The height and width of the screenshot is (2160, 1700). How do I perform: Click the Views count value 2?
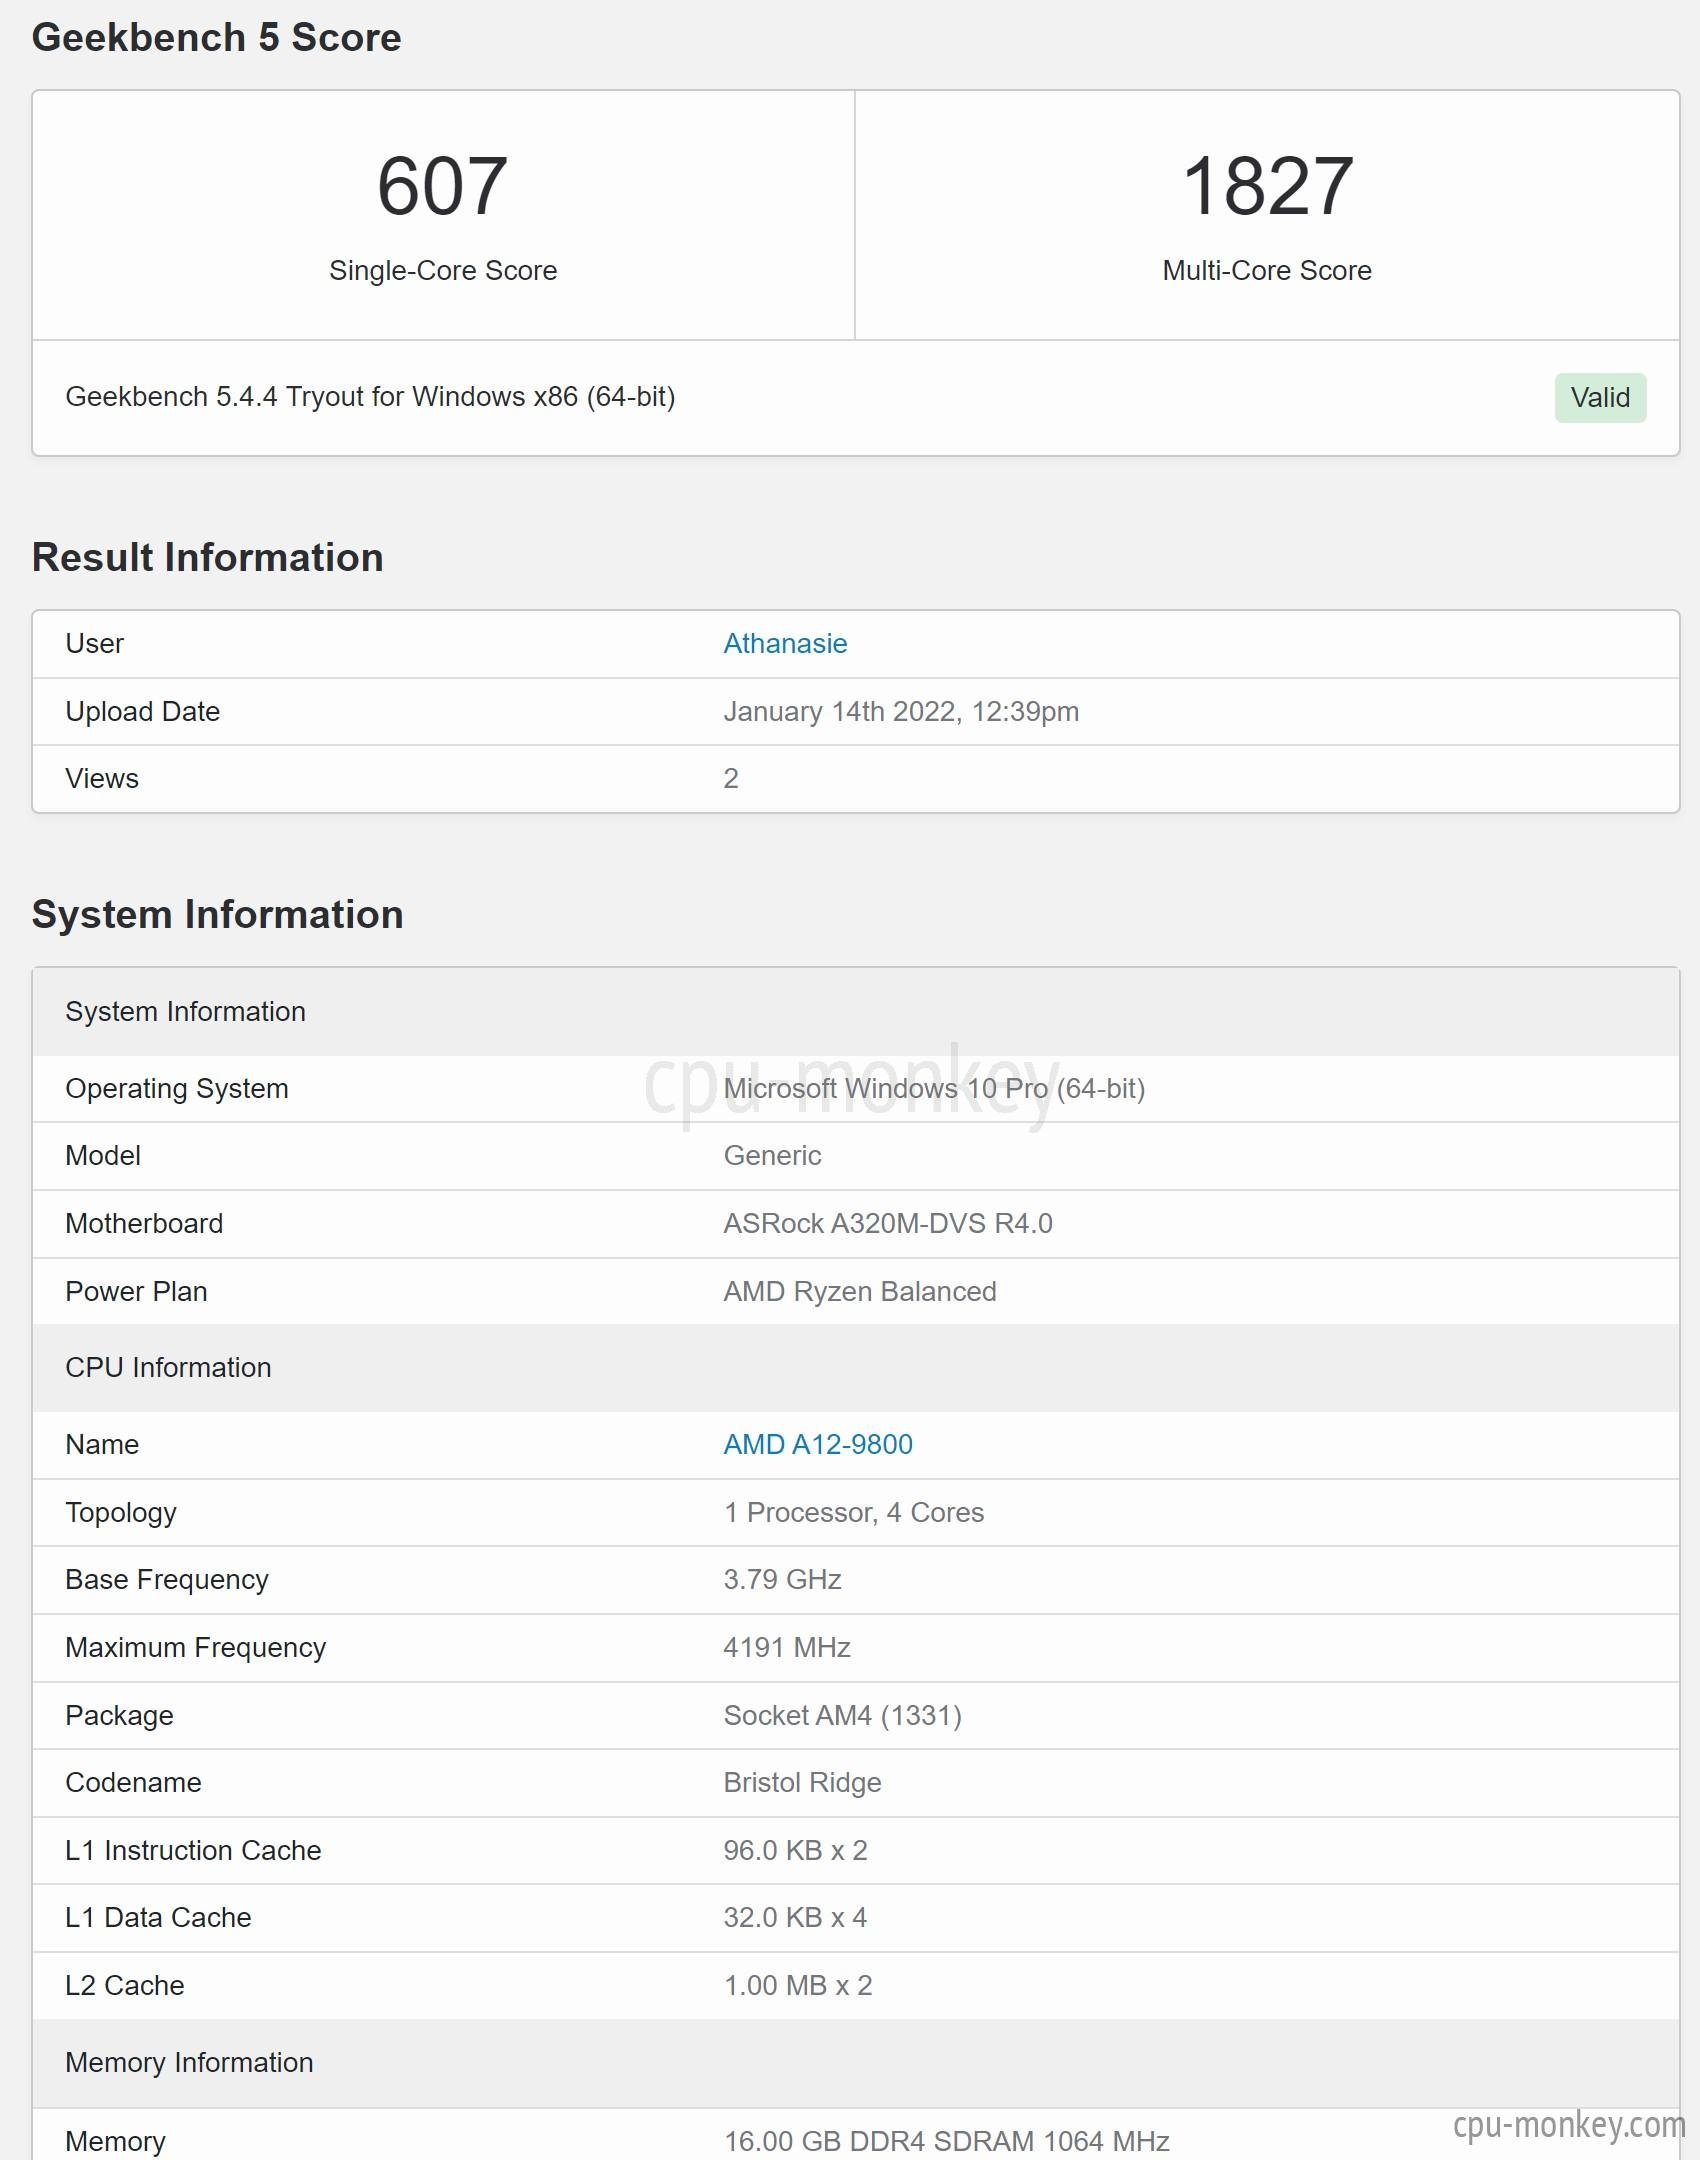tap(731, 779)
